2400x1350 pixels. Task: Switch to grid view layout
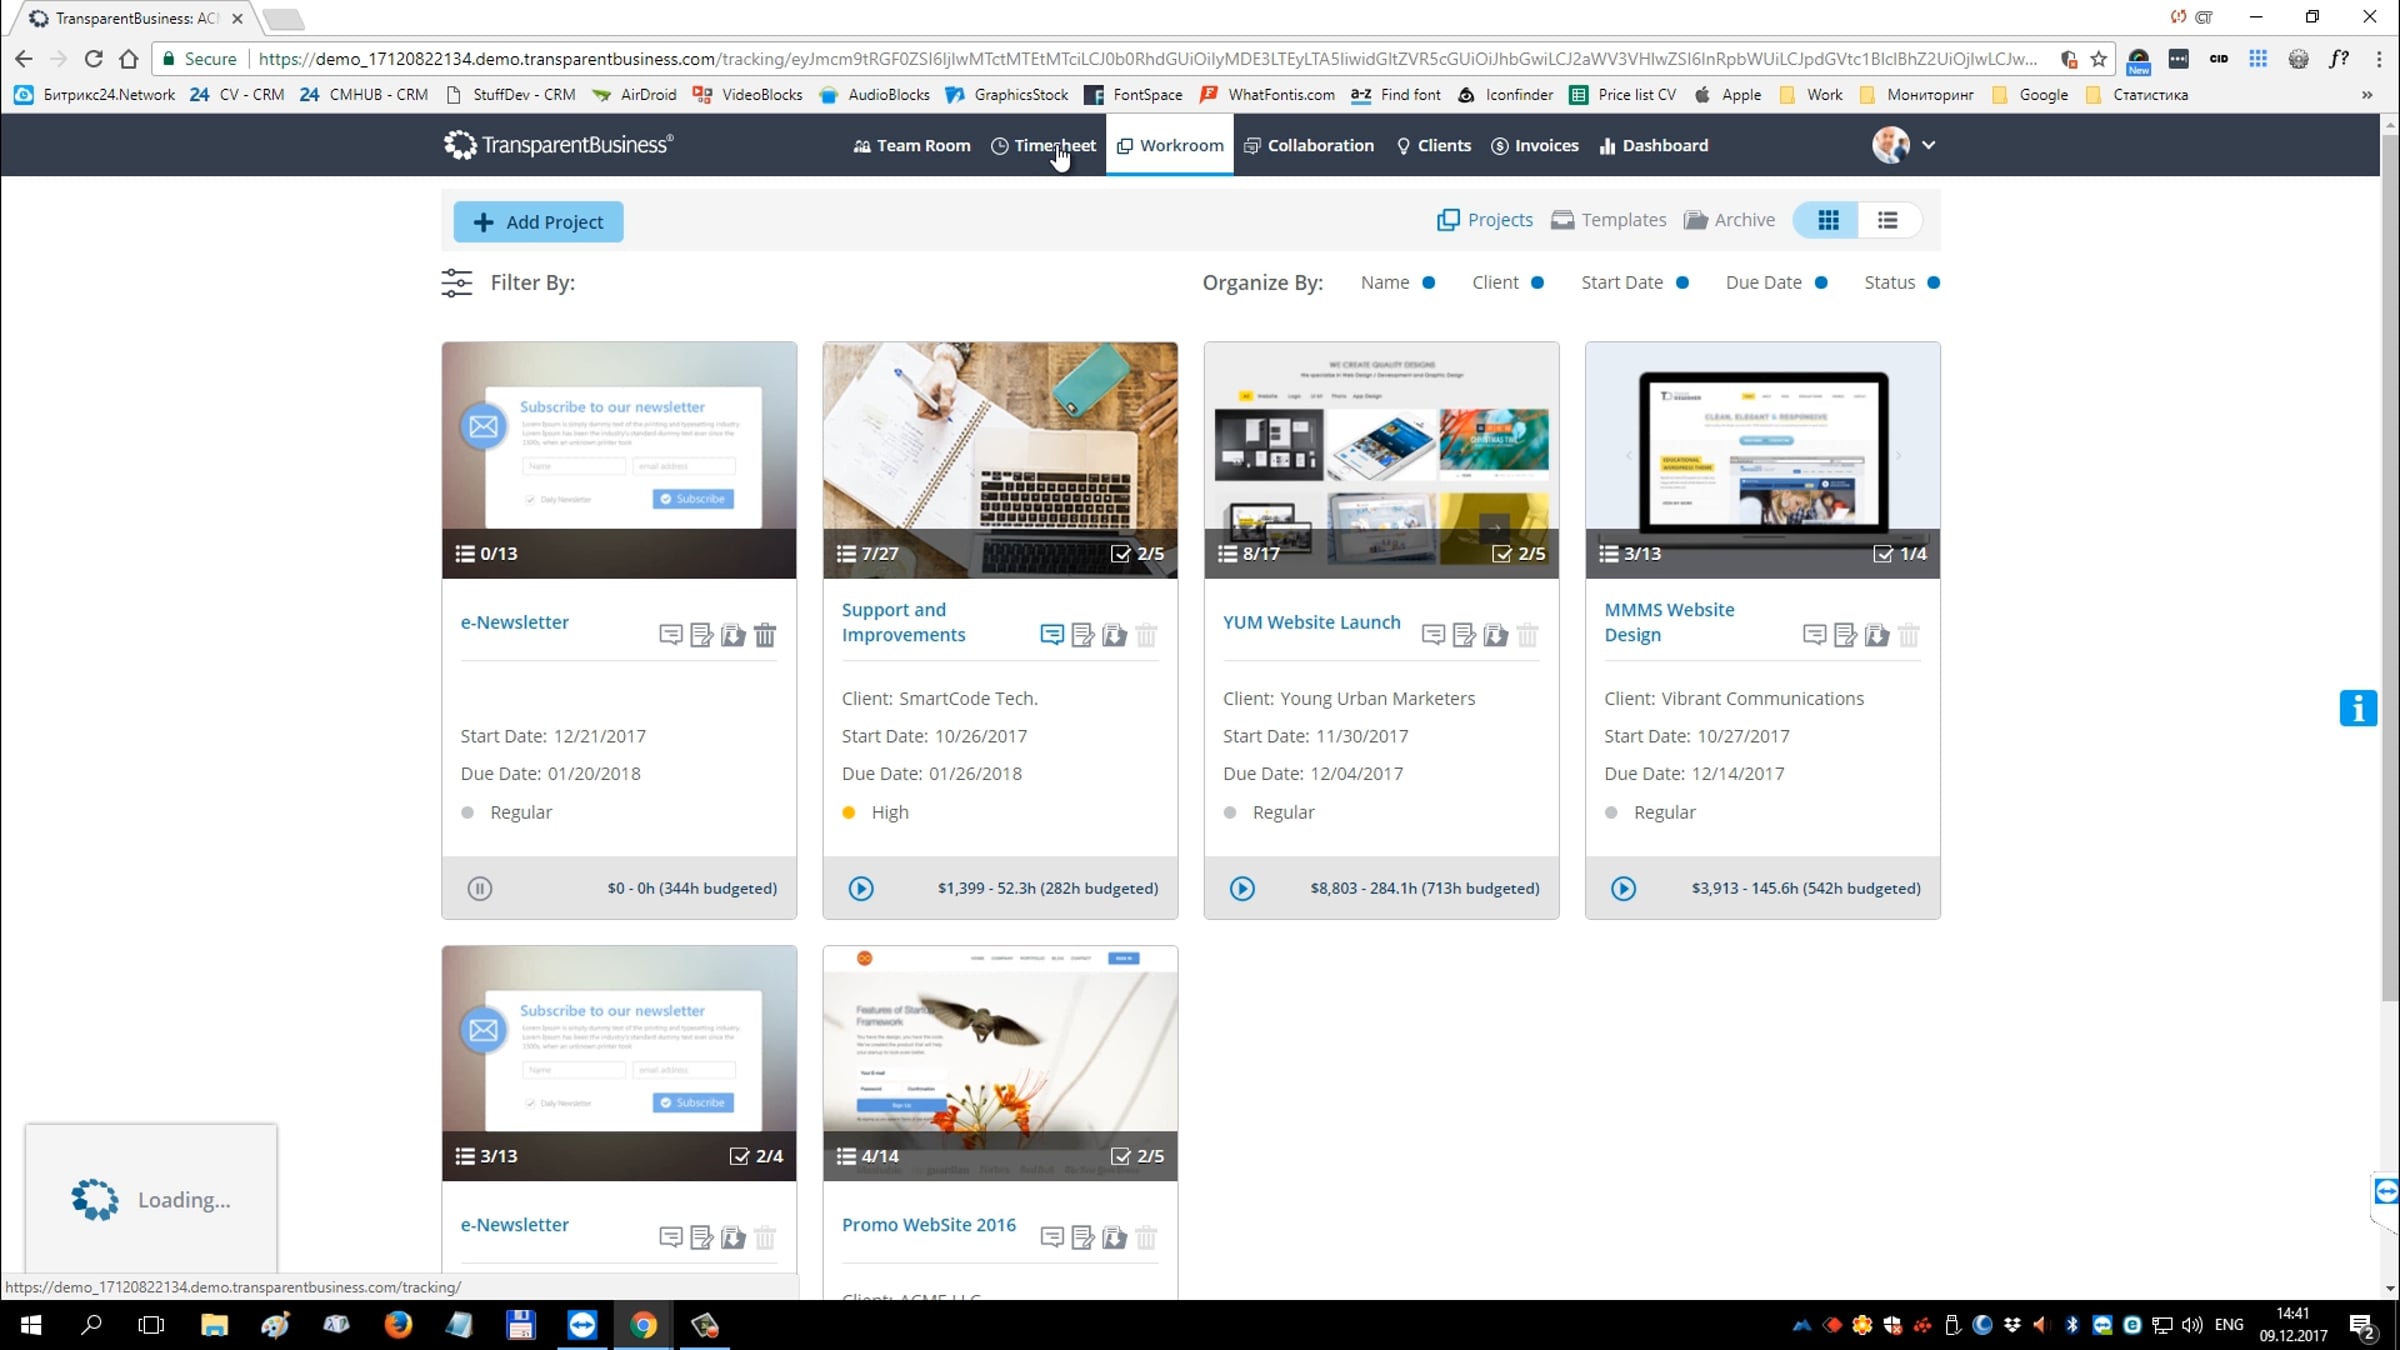tap(1828, 220)
